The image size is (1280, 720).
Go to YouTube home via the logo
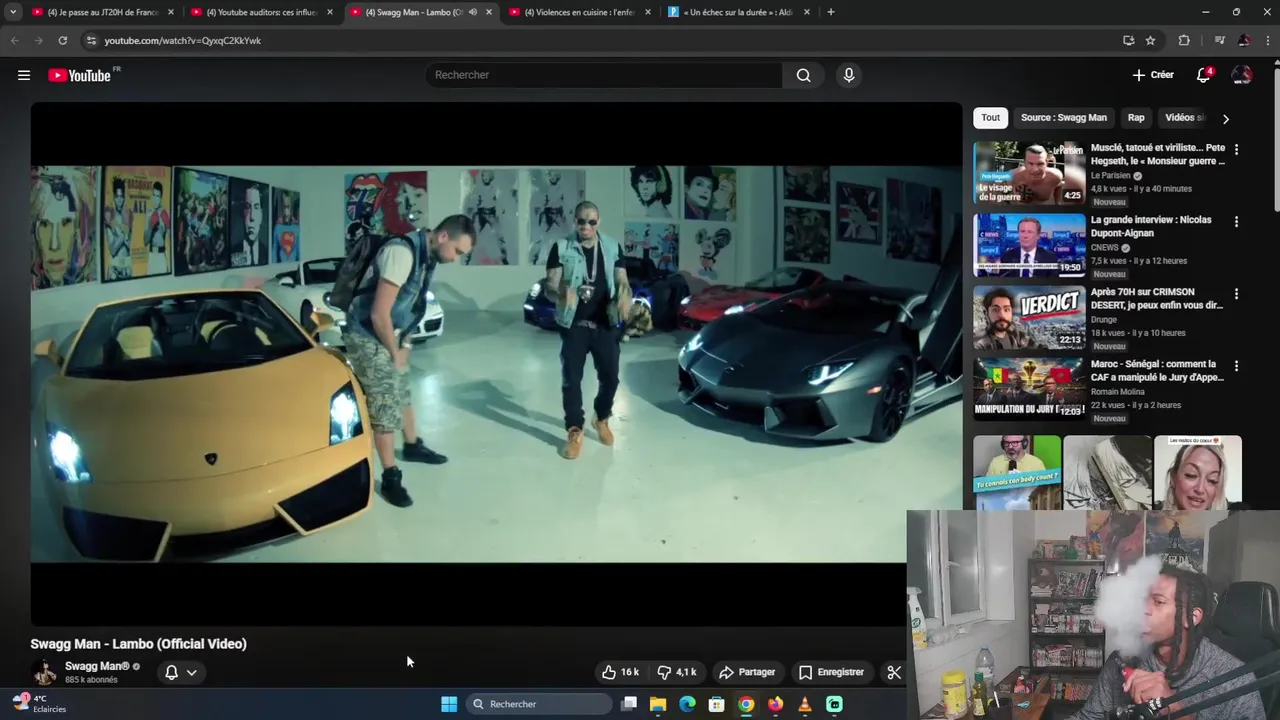click(x=79, y=75)
